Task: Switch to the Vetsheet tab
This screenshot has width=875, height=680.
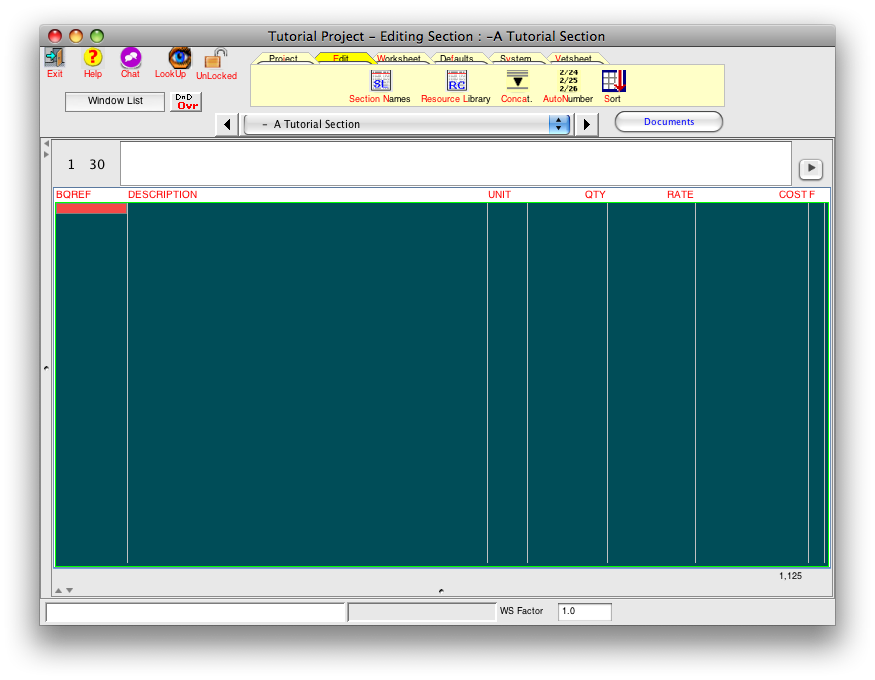Action: click(x=573, y=58)
